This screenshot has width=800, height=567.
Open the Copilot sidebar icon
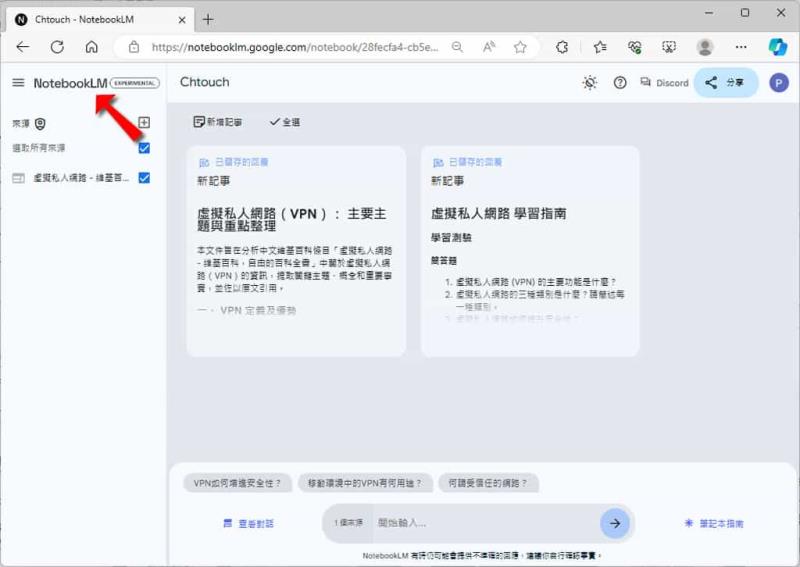tap(778, 47)
